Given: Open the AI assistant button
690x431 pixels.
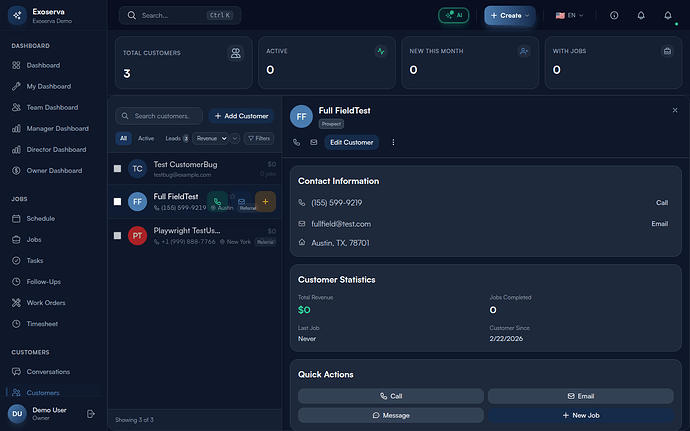Looking at the screenshot, I should 453,15.
